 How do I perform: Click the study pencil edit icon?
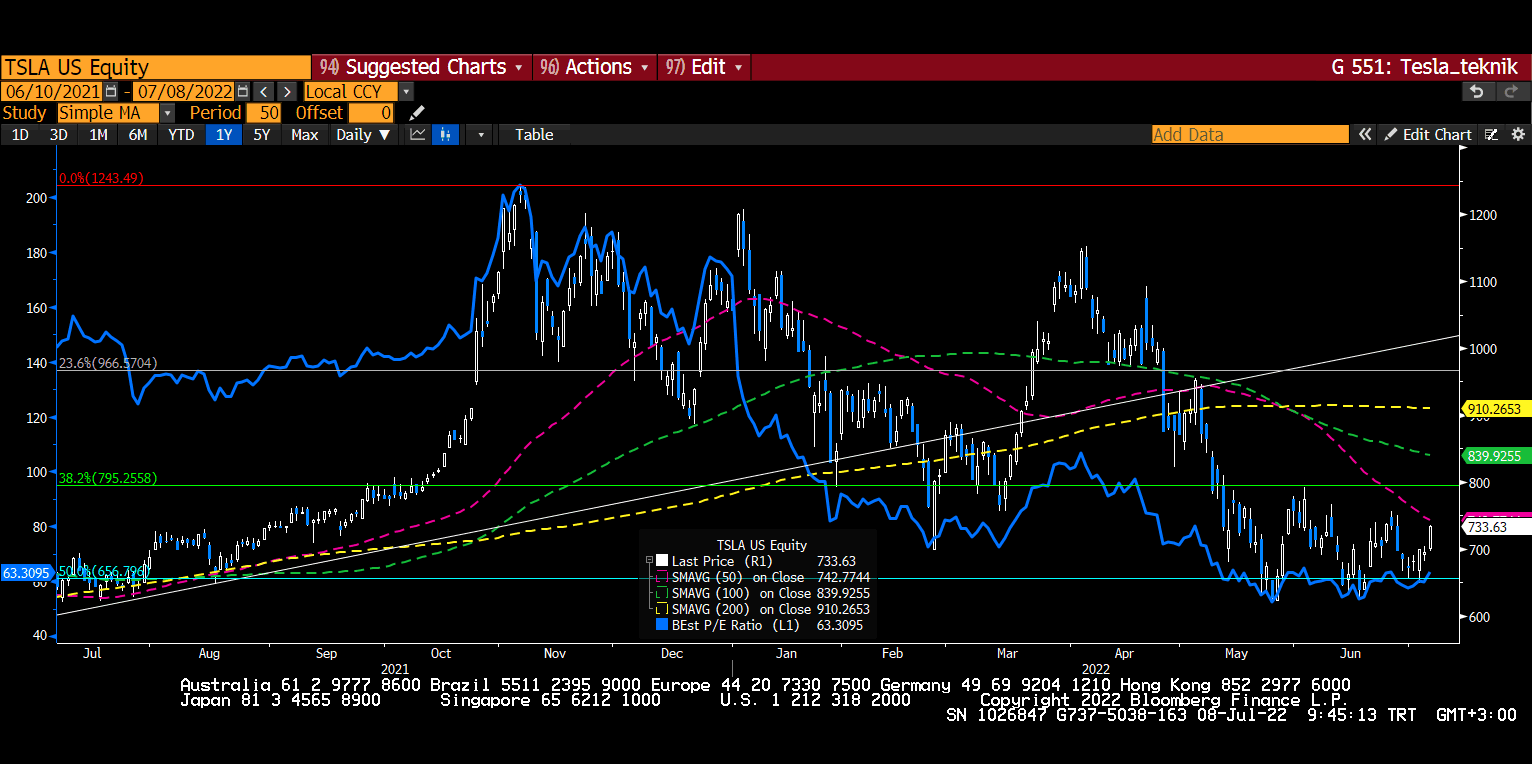(x=417, y=113)
